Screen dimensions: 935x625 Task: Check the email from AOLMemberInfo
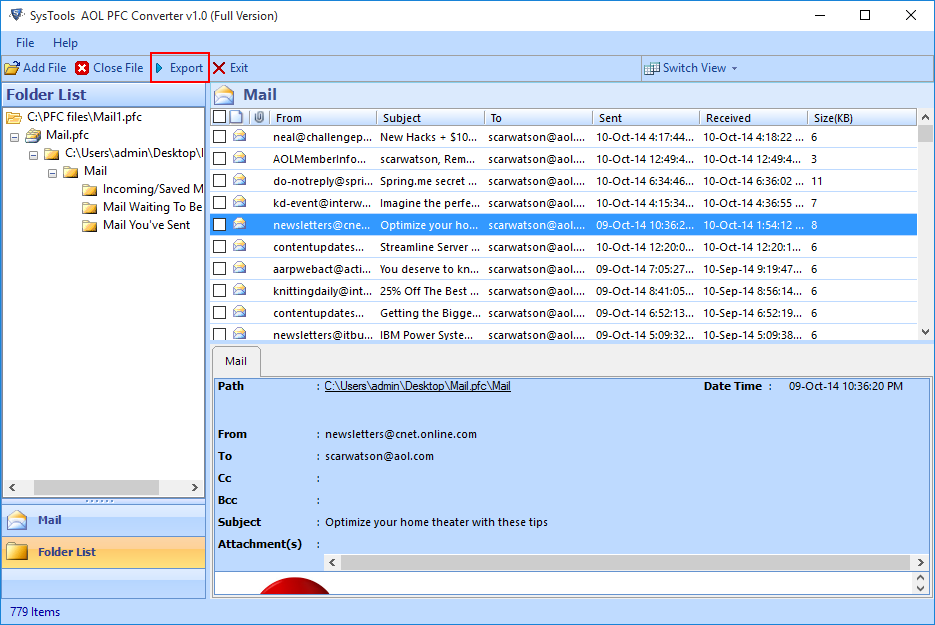pos(219,159)
